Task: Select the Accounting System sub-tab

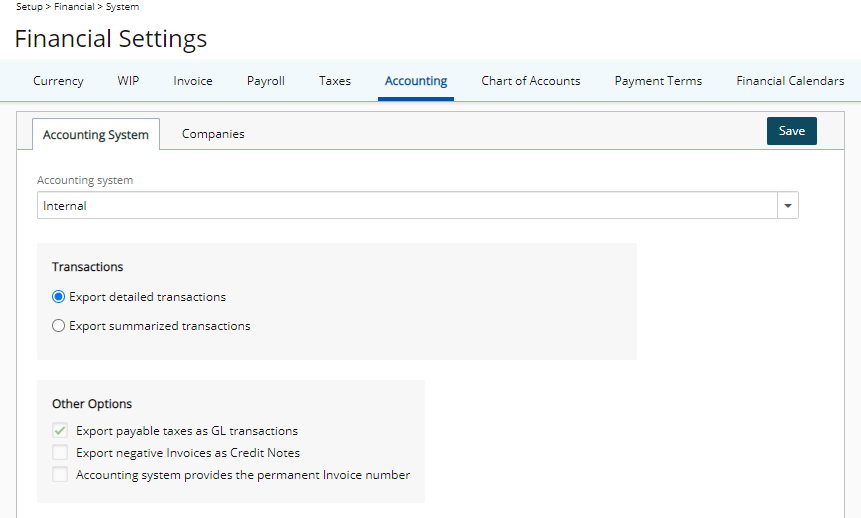Action: click(96, 135)
